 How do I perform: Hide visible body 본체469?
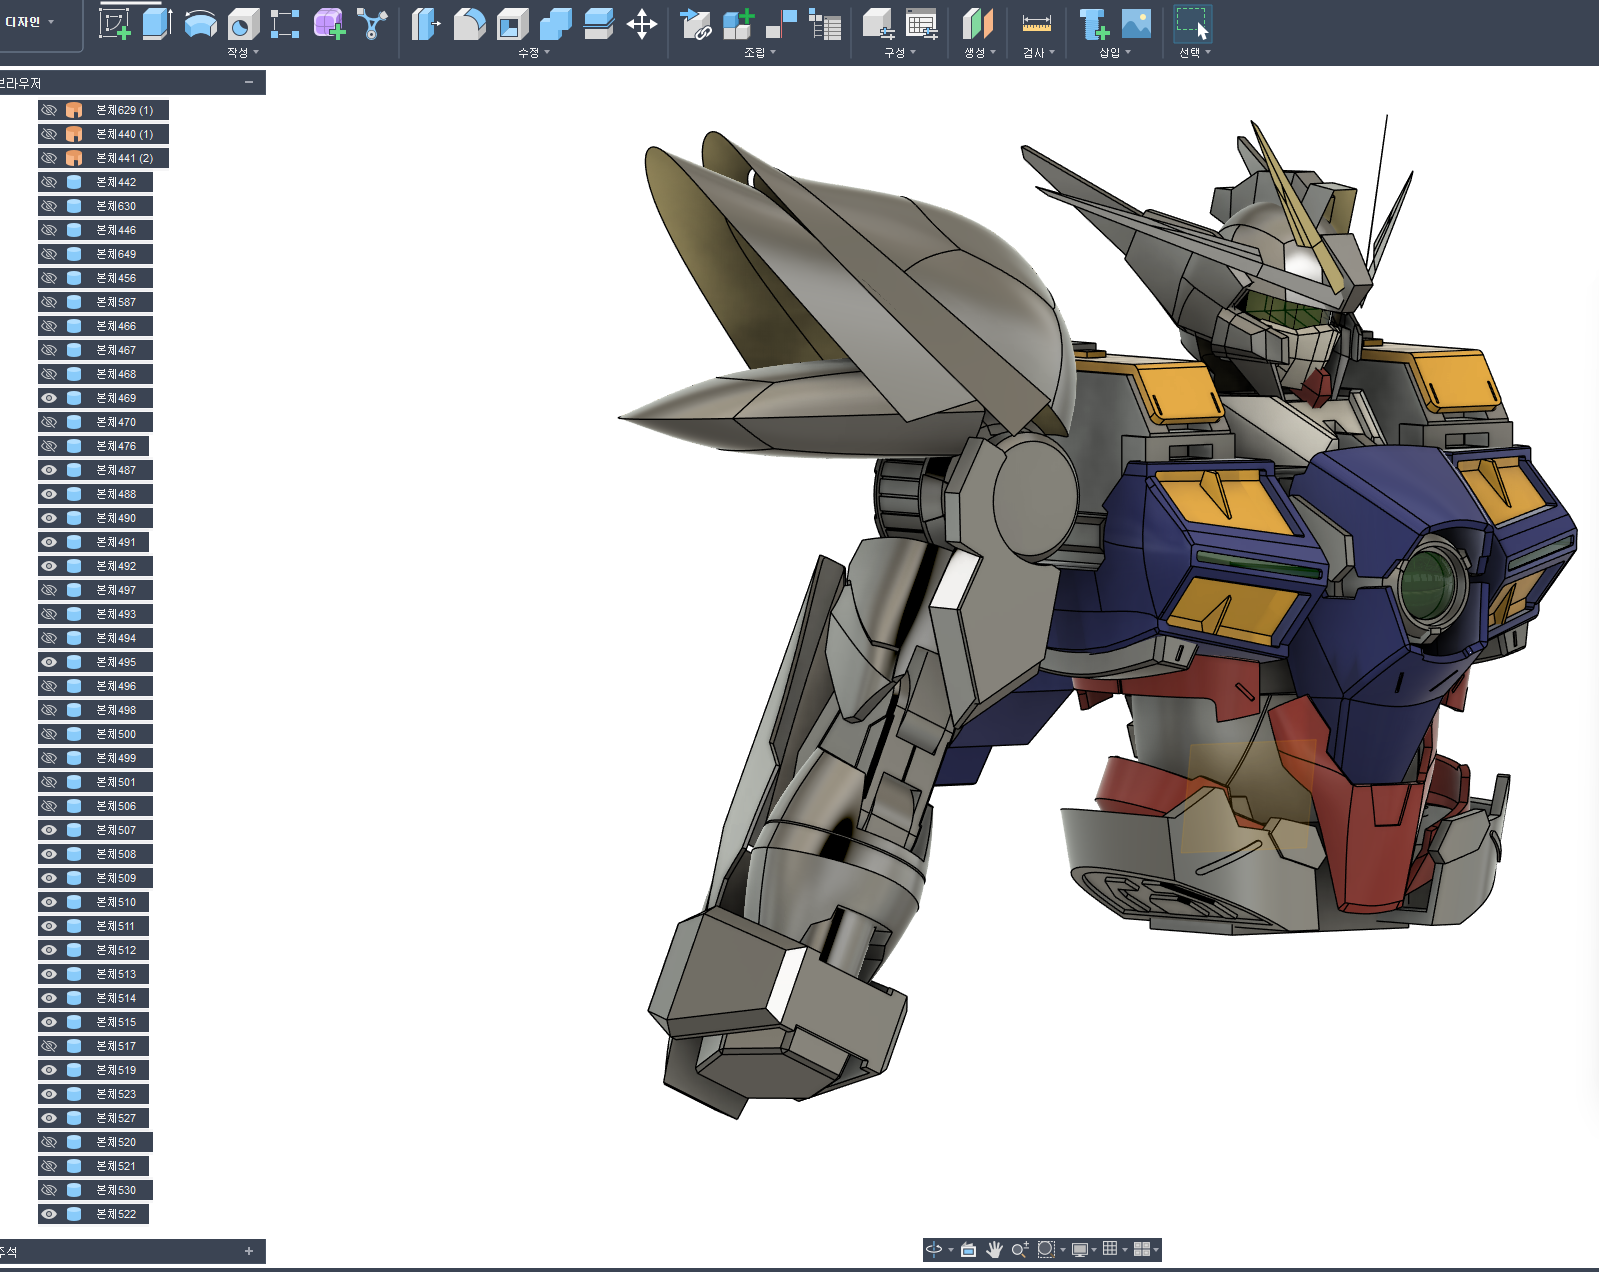49,398
